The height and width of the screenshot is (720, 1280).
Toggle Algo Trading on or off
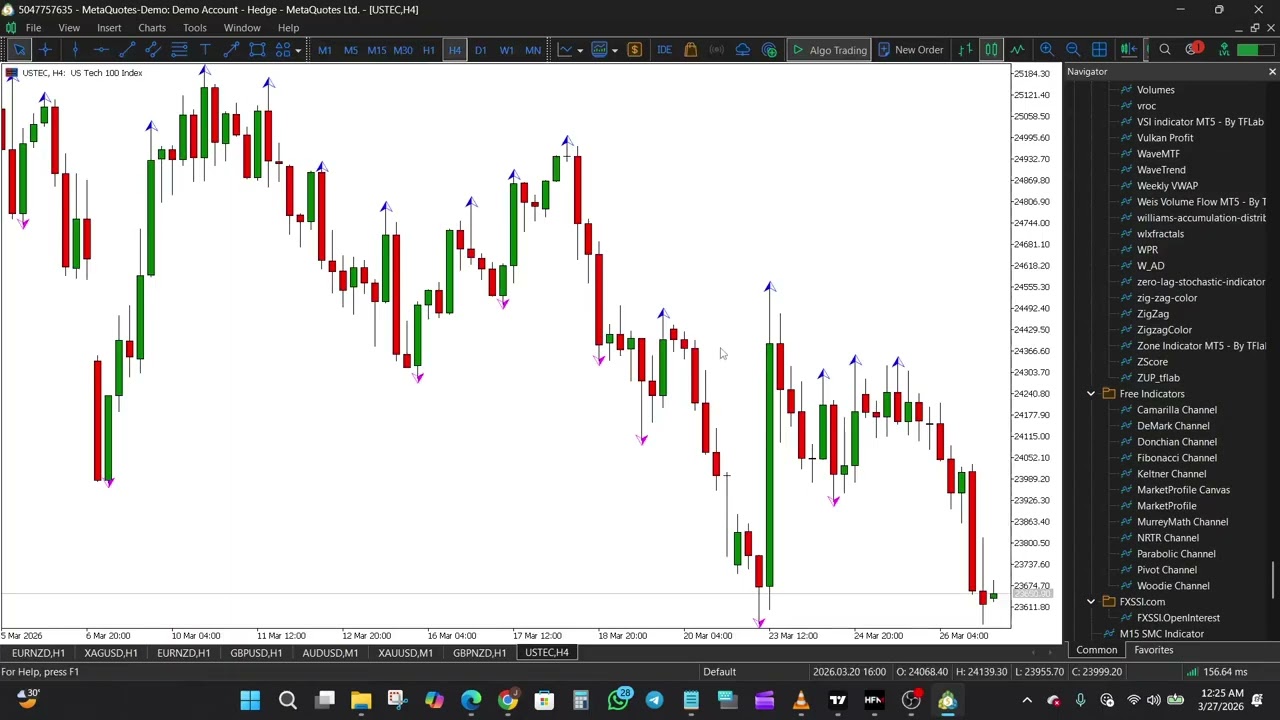tap(829, 50)
